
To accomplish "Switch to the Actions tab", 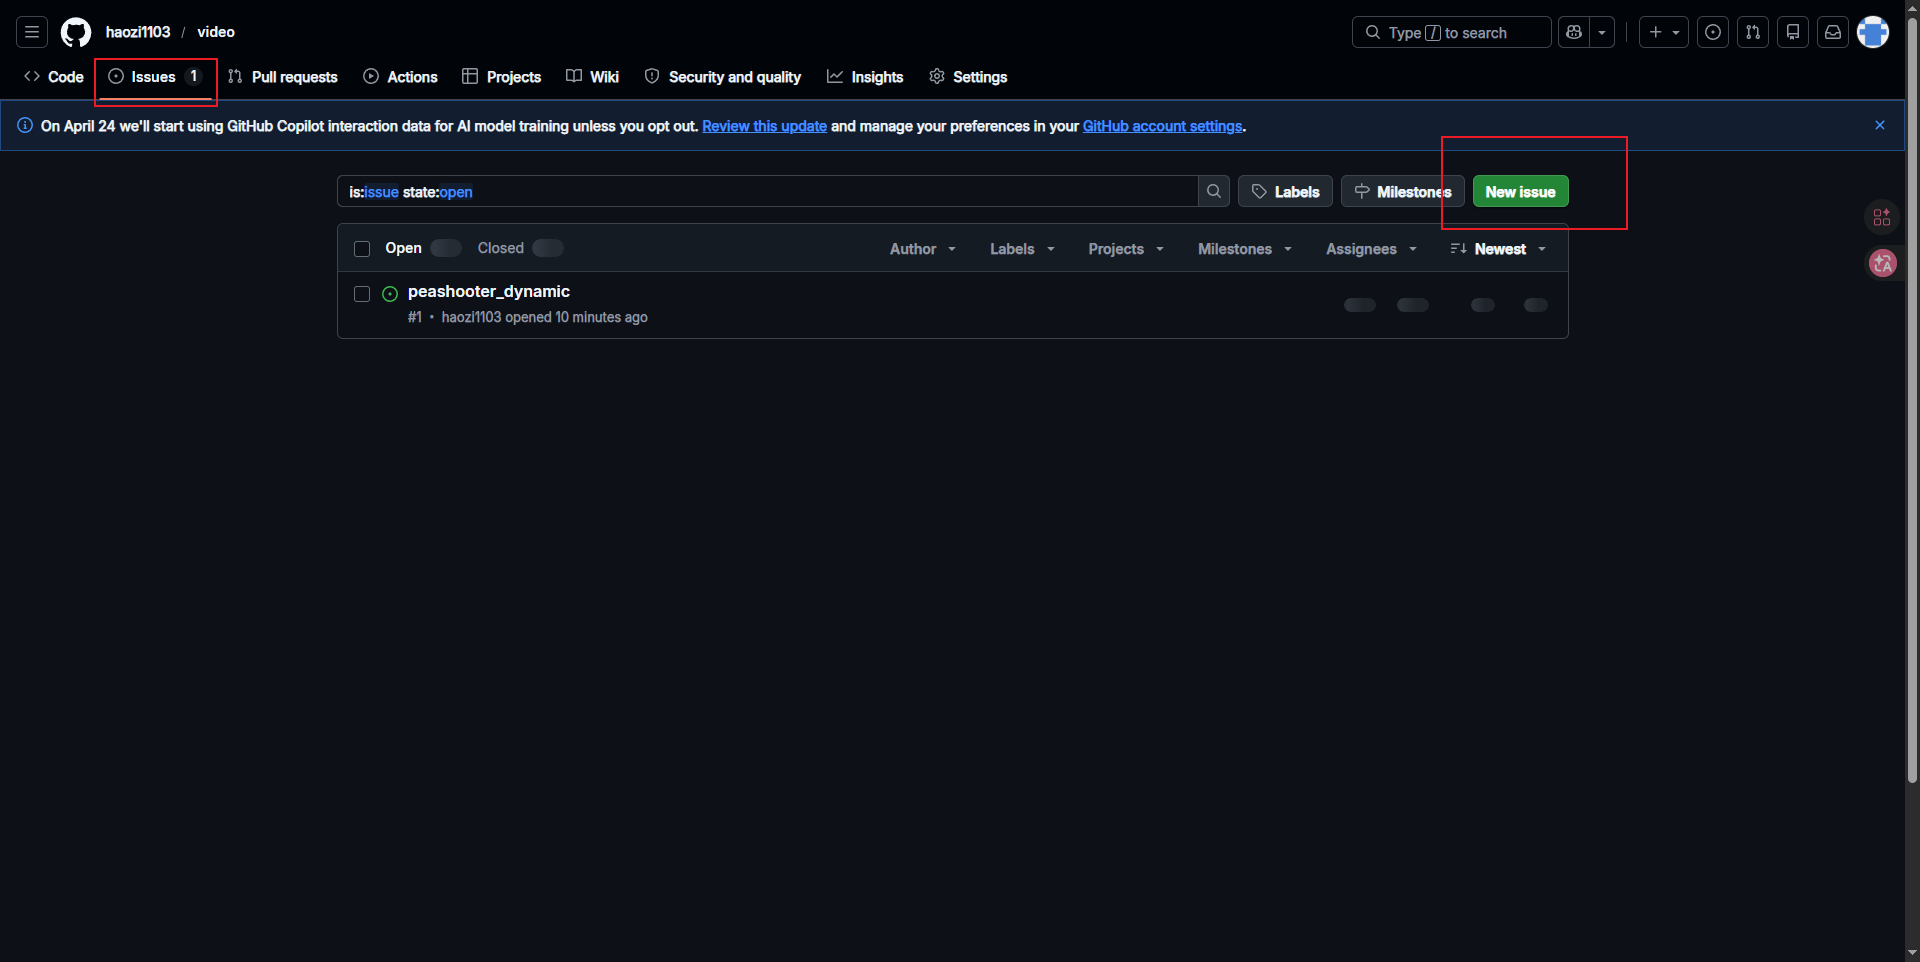I will click(400, 77).
